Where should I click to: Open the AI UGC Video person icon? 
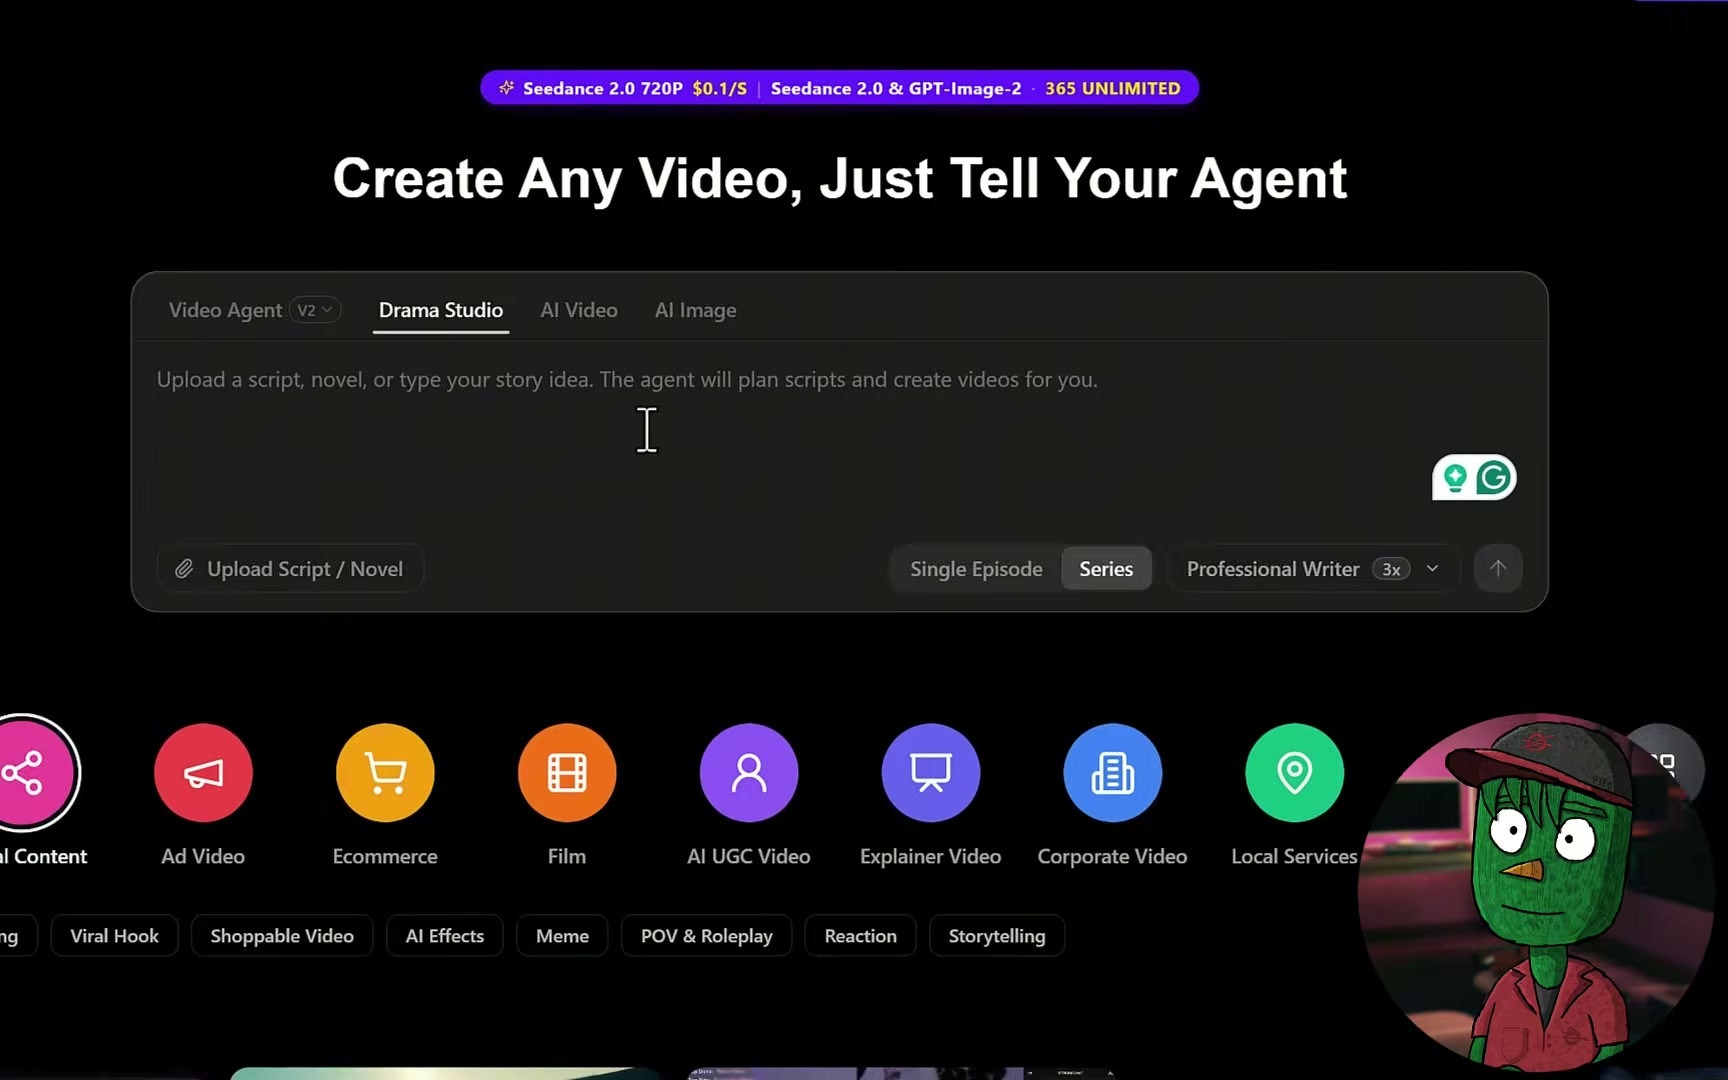(x=749, y=773)
